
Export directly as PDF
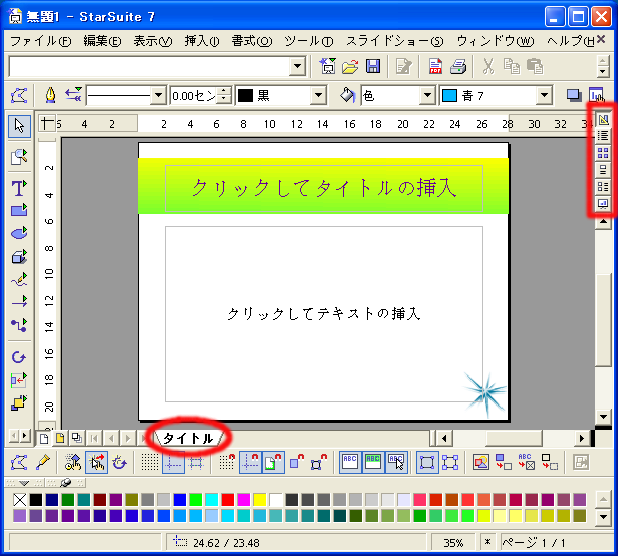point(435,66)
